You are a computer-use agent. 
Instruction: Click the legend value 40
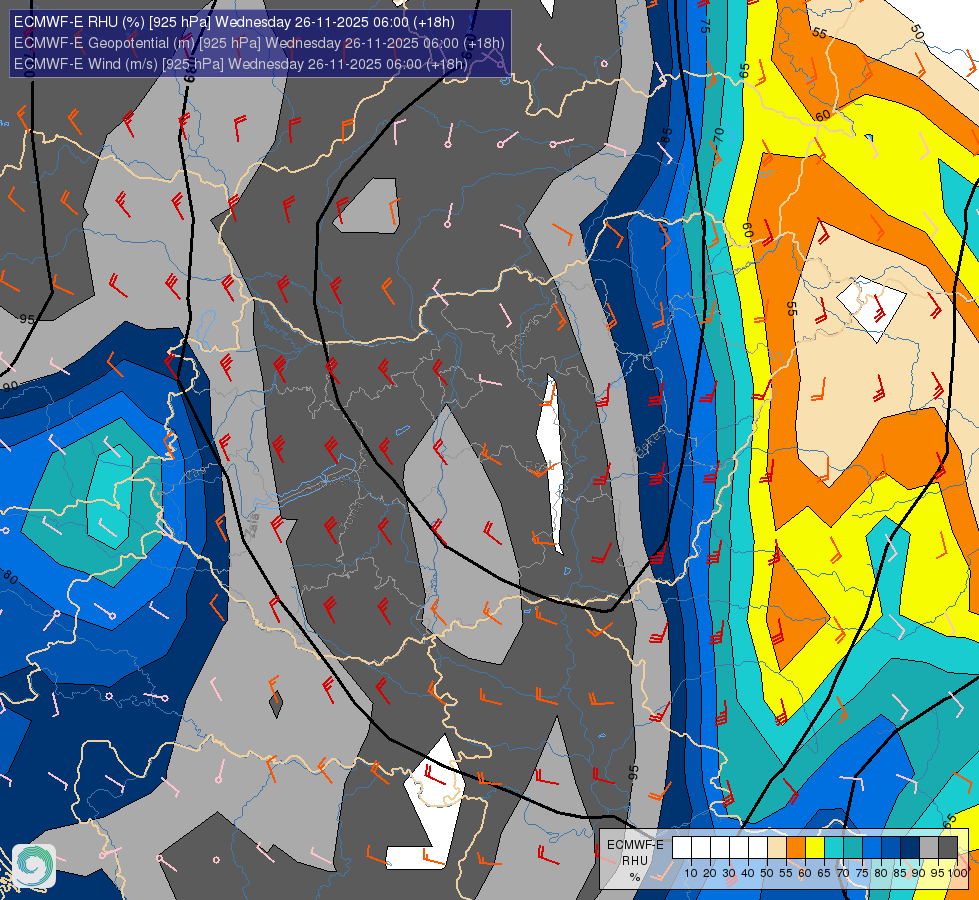(748, 873)
